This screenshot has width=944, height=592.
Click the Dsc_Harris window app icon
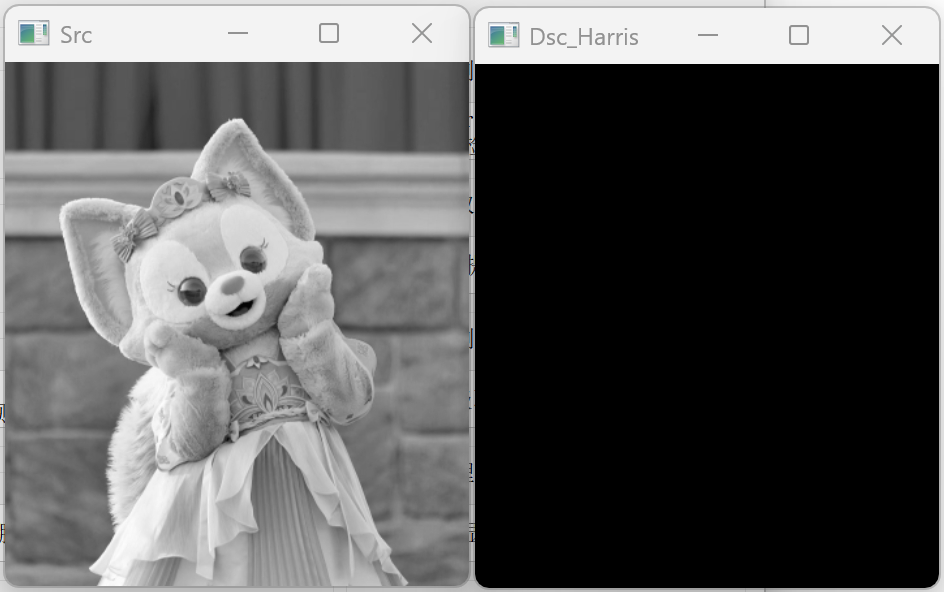coord(503,35)
